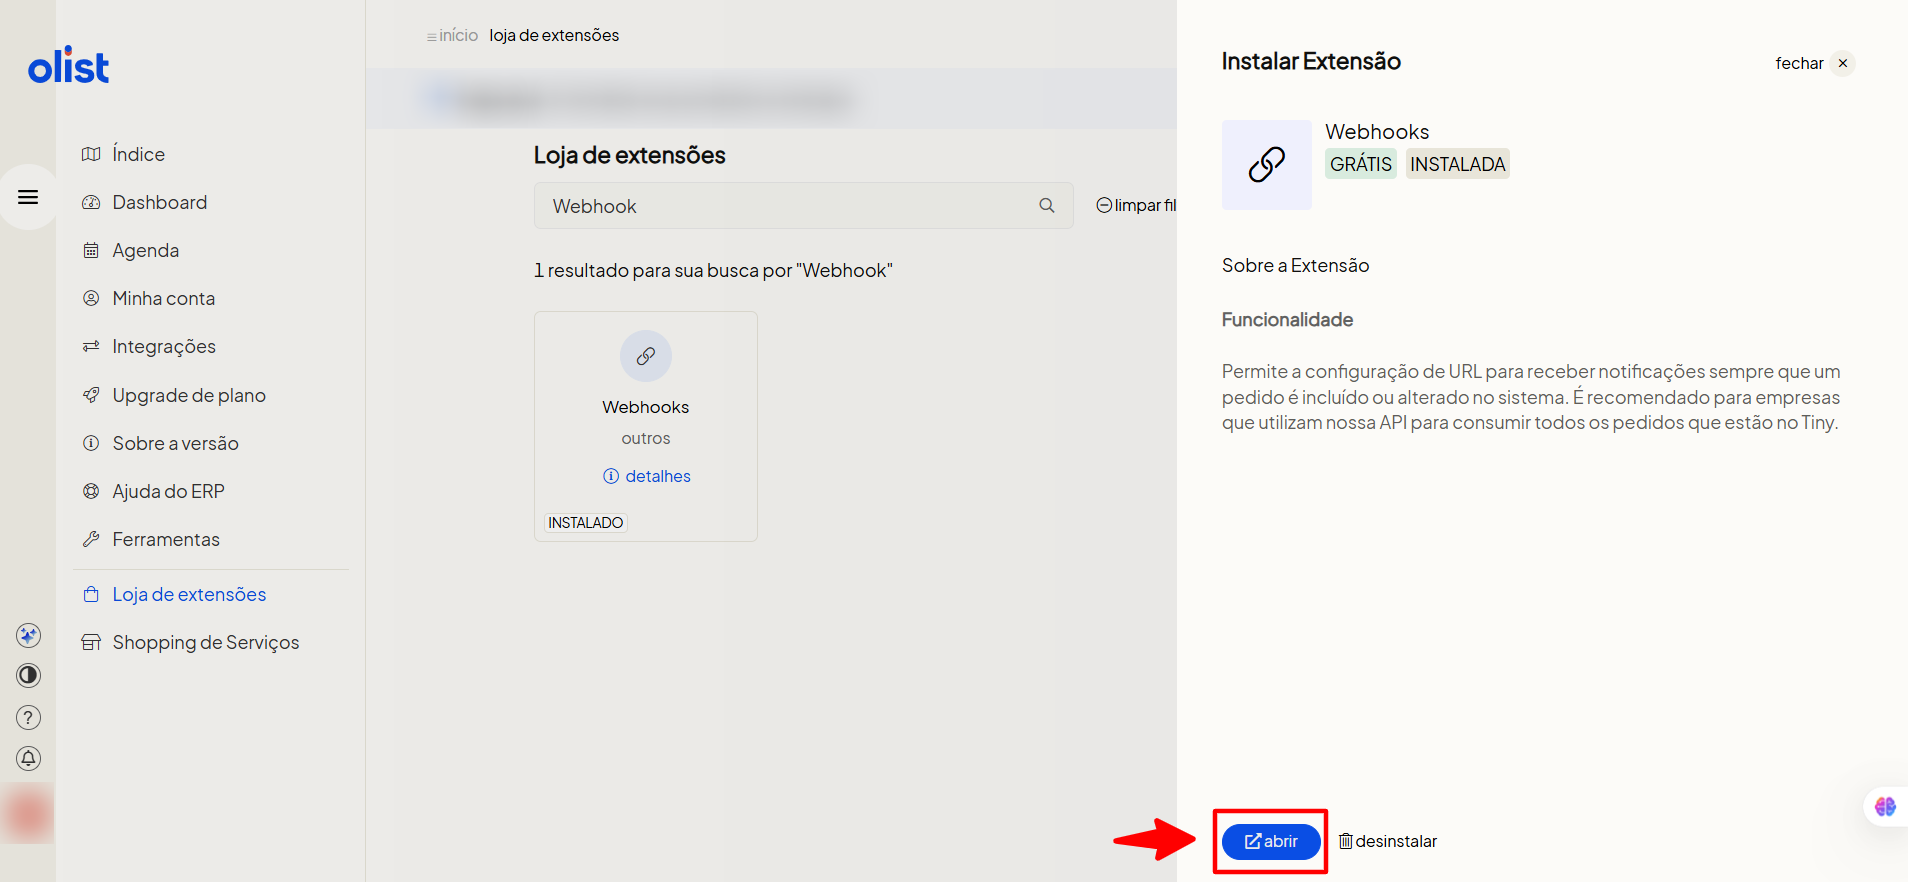Open Ajuda do ERP
Image resolution: width=1908 pixels, height=882 pixels.
click(168, 491)
